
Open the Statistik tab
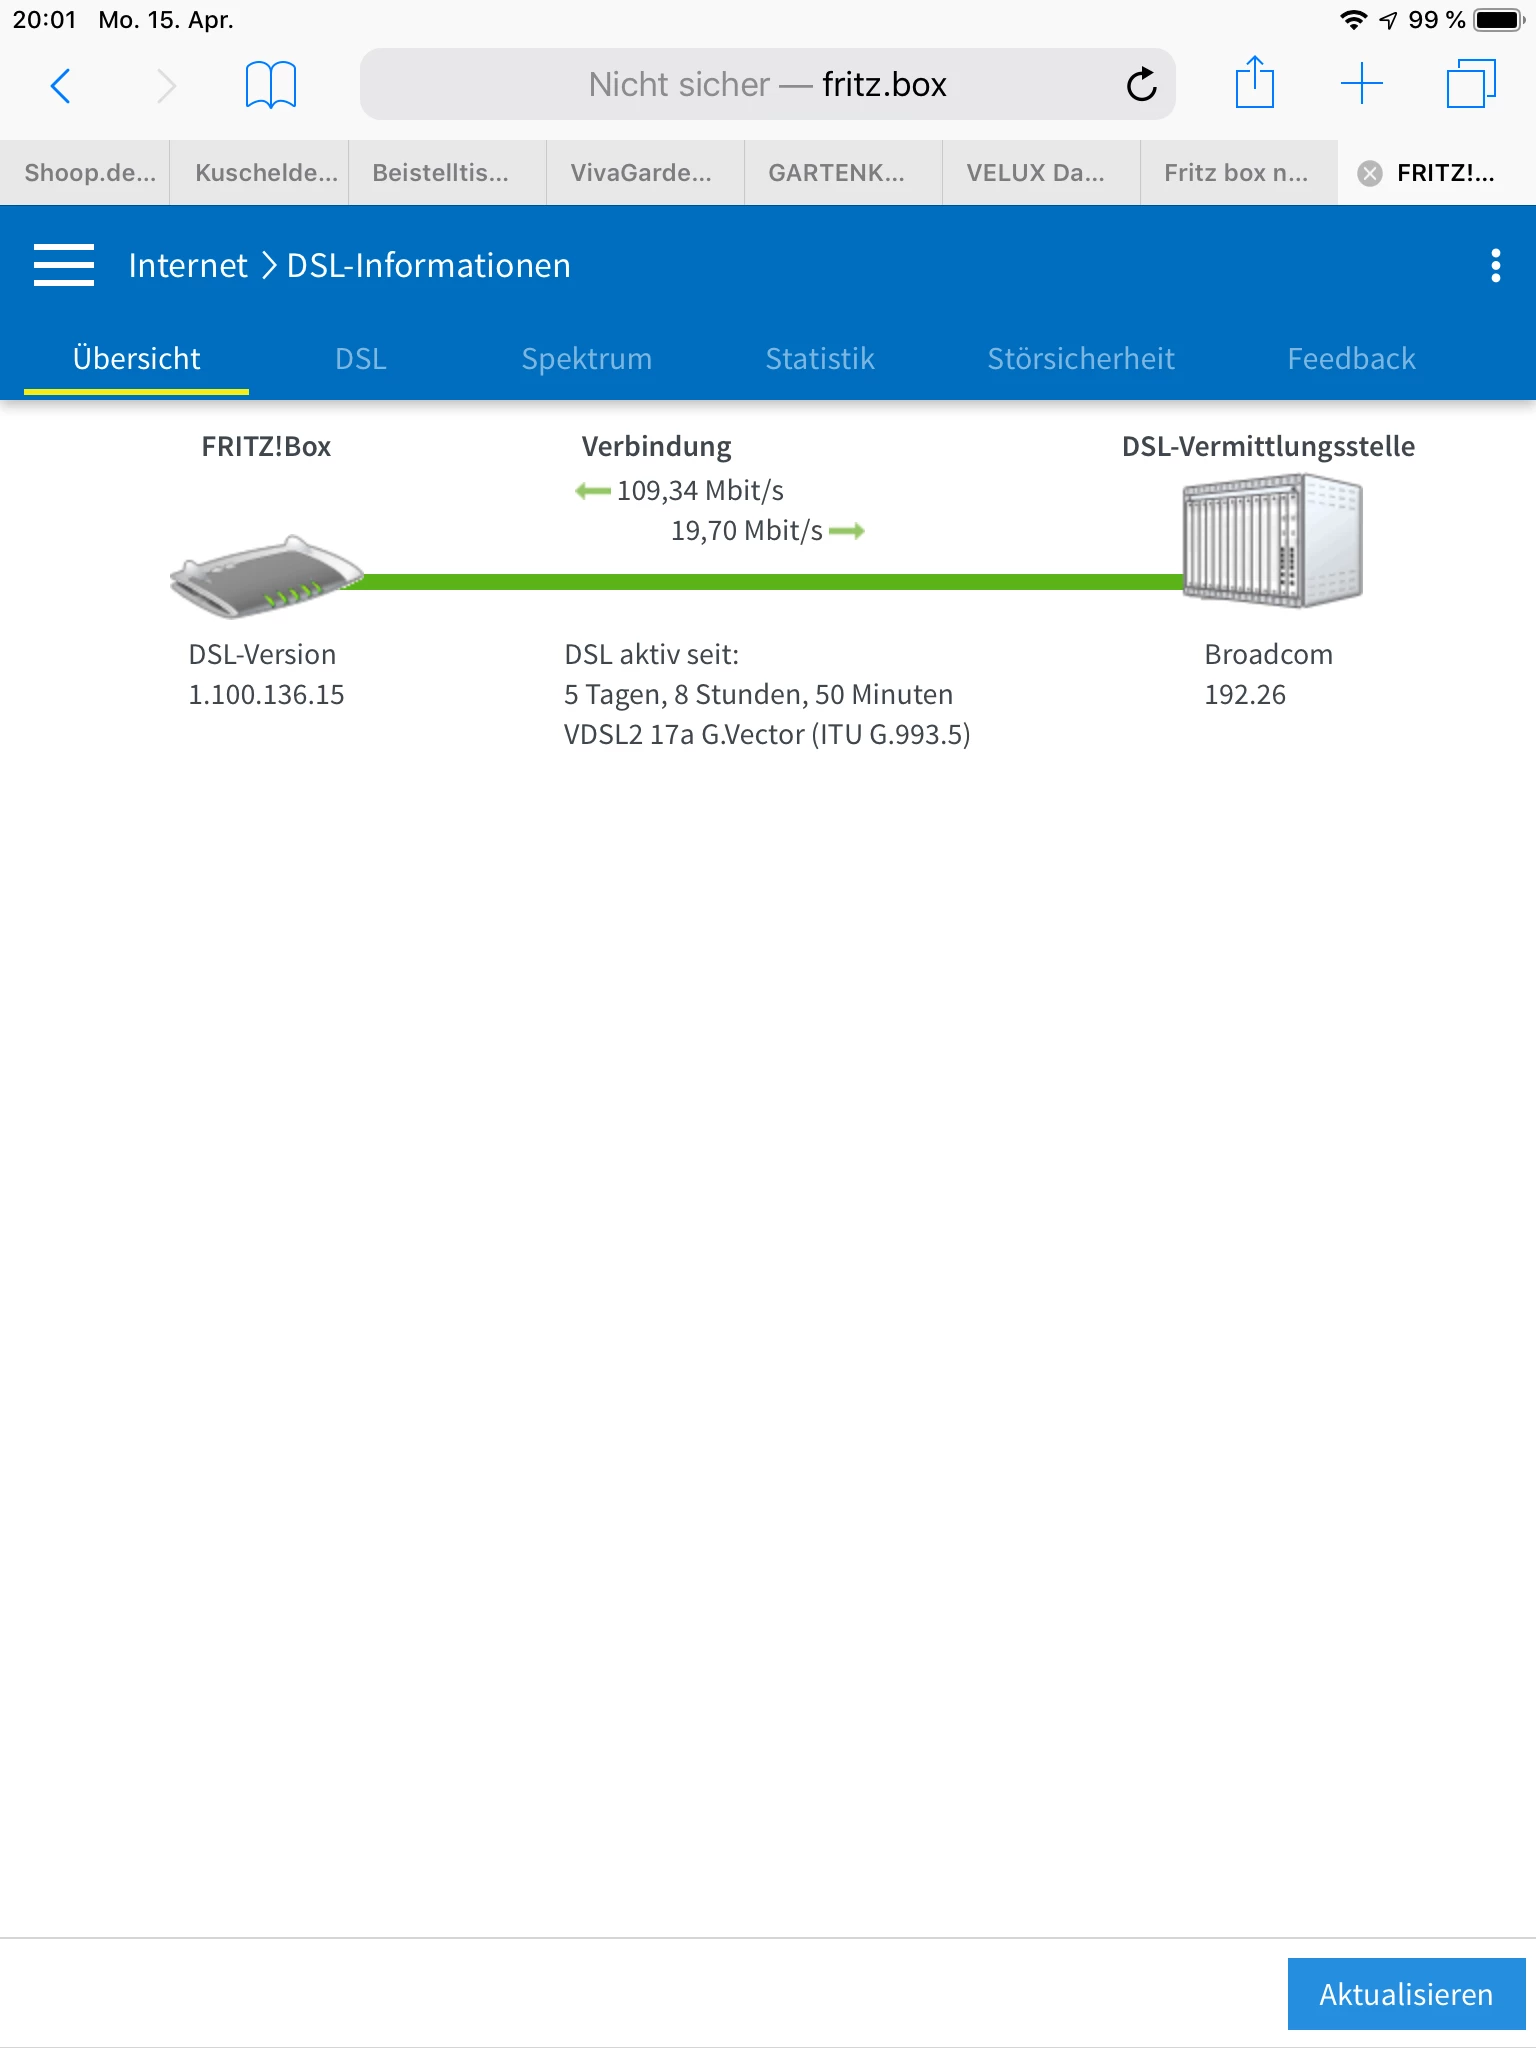820,358
